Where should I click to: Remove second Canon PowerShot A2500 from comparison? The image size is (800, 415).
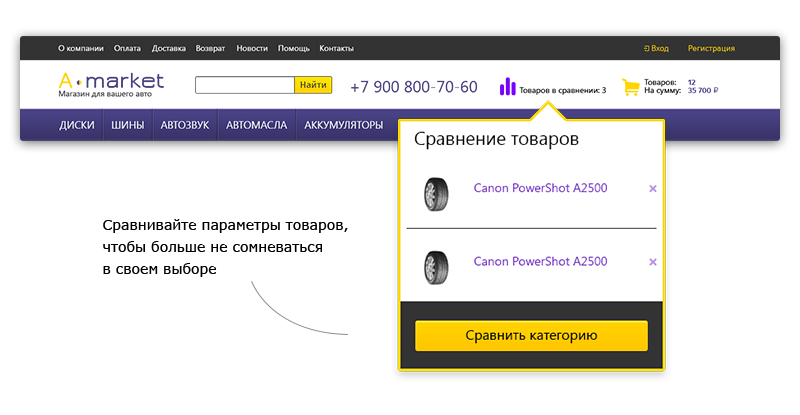pos(653,262)
